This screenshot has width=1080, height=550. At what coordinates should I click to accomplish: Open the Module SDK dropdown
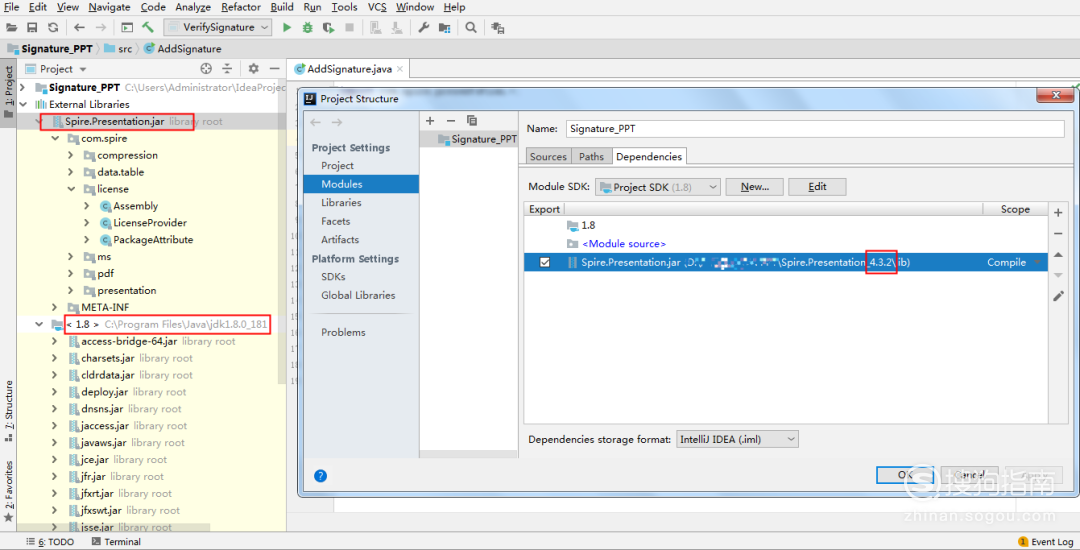(658, 187)
